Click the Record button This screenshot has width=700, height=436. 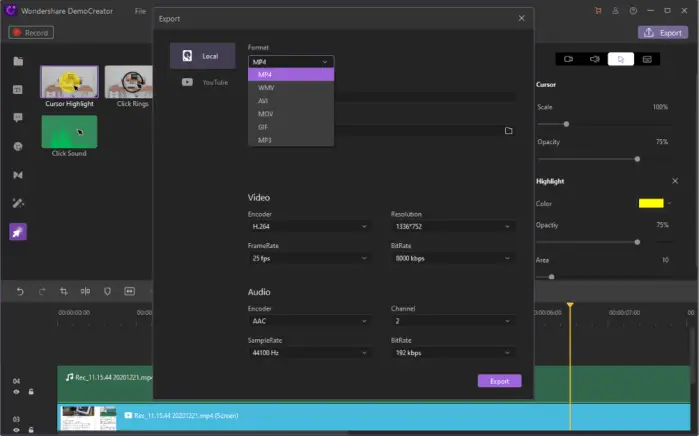(31, 33)
